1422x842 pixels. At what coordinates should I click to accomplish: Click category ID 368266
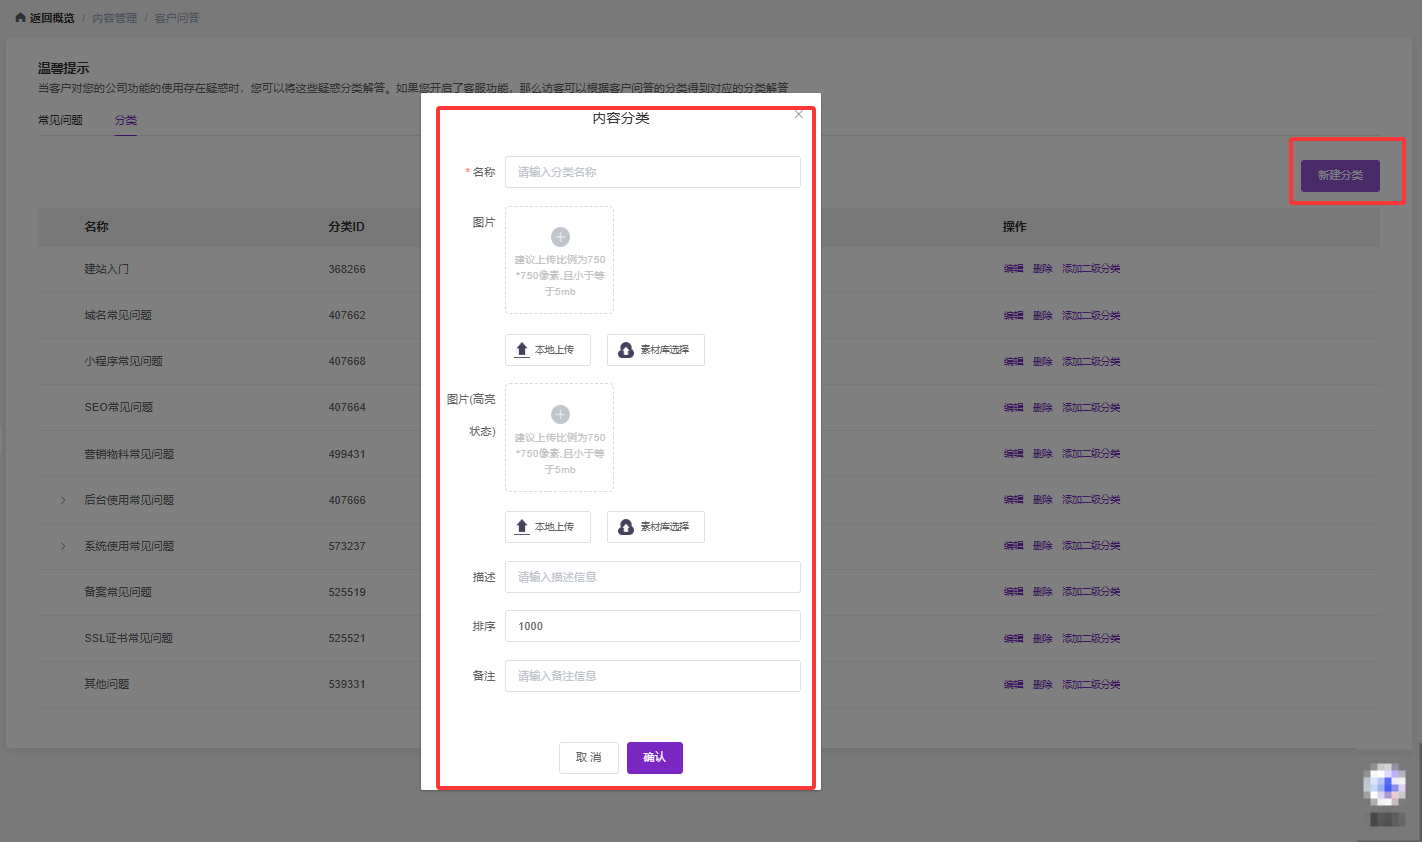point(347,269)
